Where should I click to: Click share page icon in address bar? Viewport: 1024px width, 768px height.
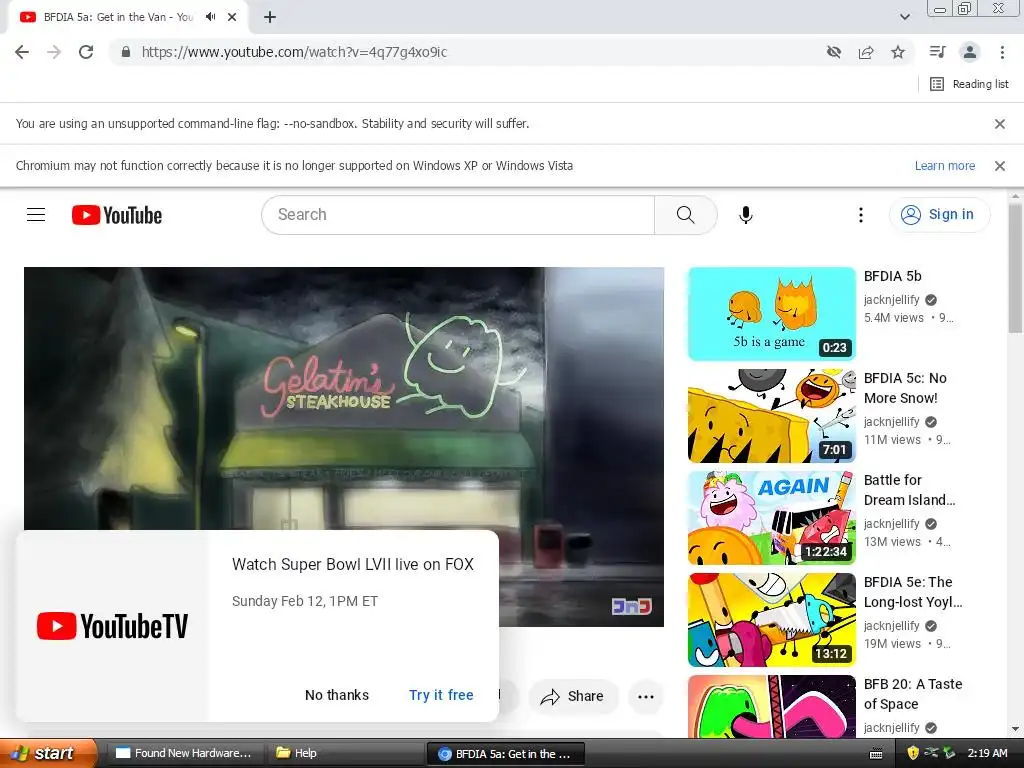point(866,52)
